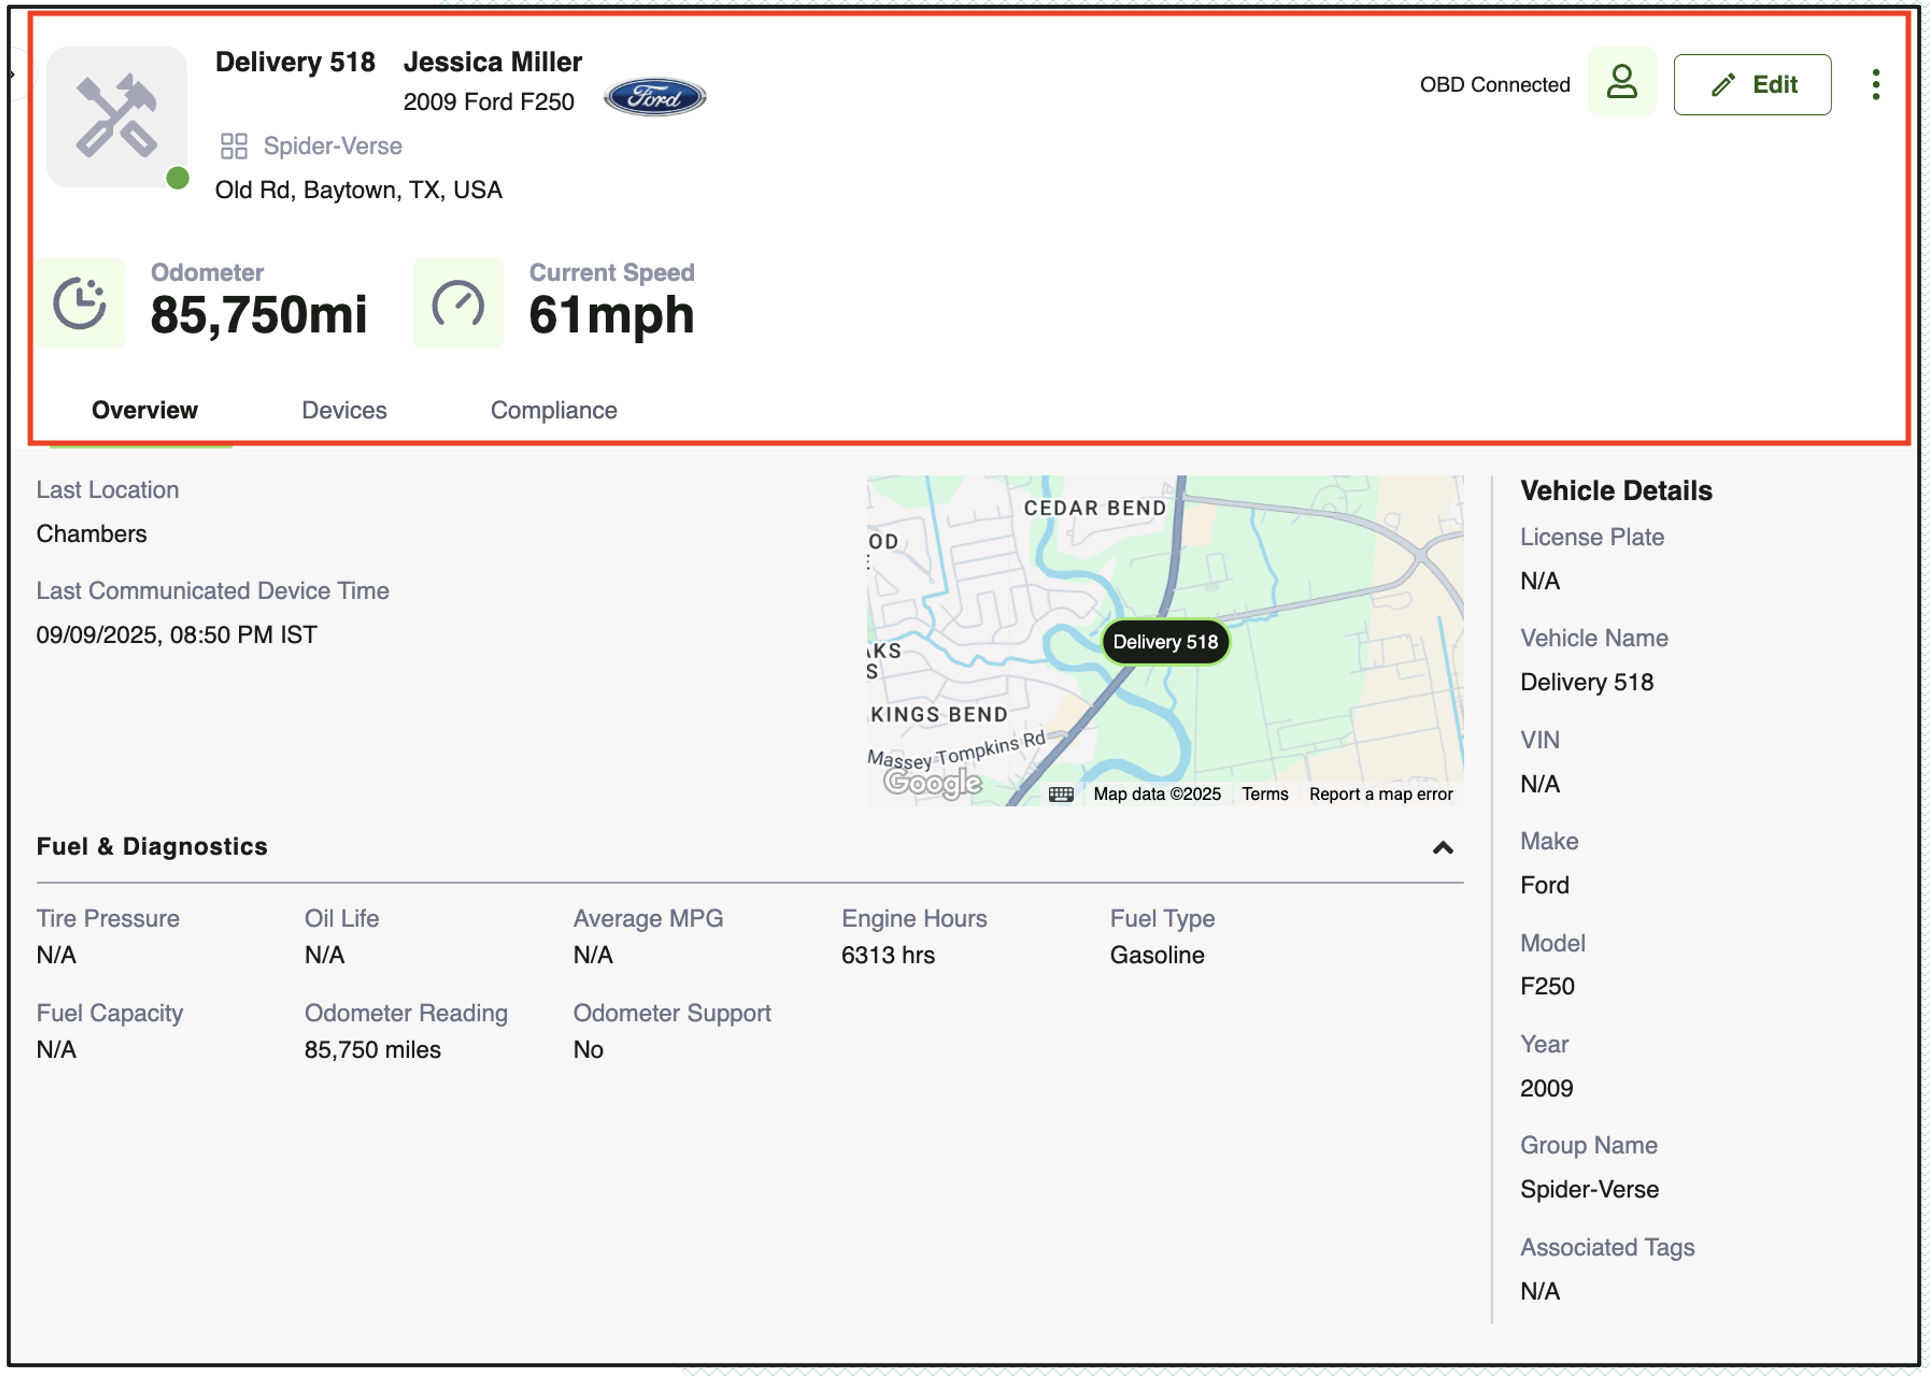1930x1376 pixels.
Task: Click the map keyboard shortcuts icon
Action: coord(1061,794)
